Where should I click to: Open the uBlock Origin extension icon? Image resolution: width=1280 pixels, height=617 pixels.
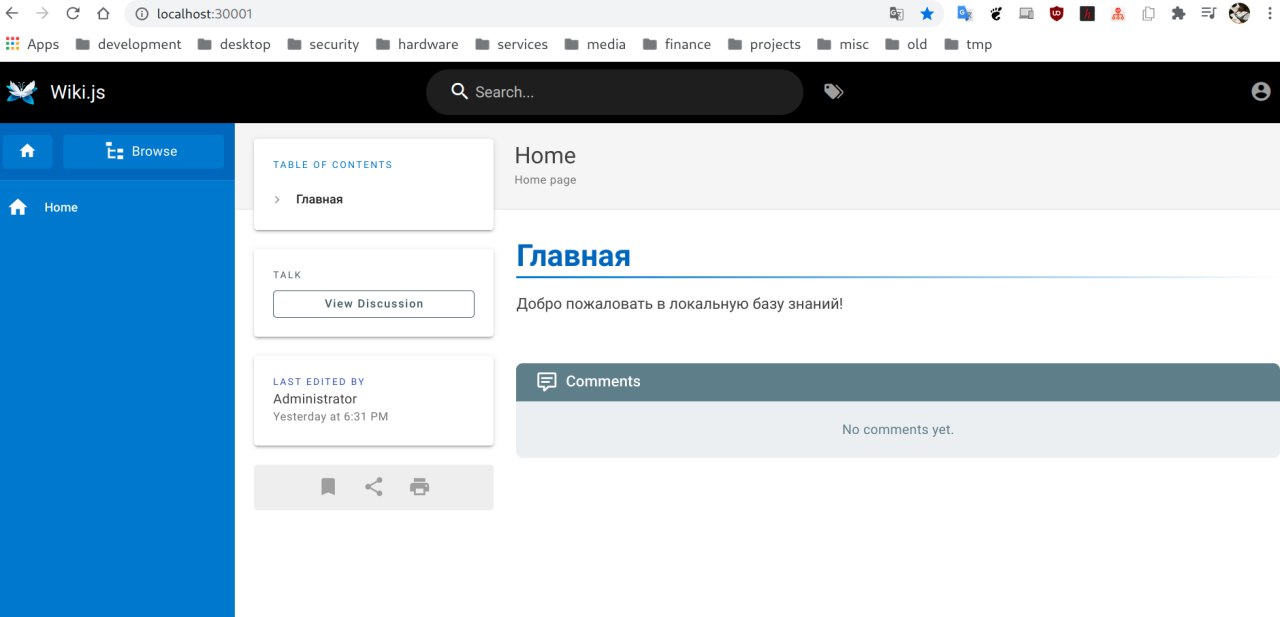(x=1057, y=14)
